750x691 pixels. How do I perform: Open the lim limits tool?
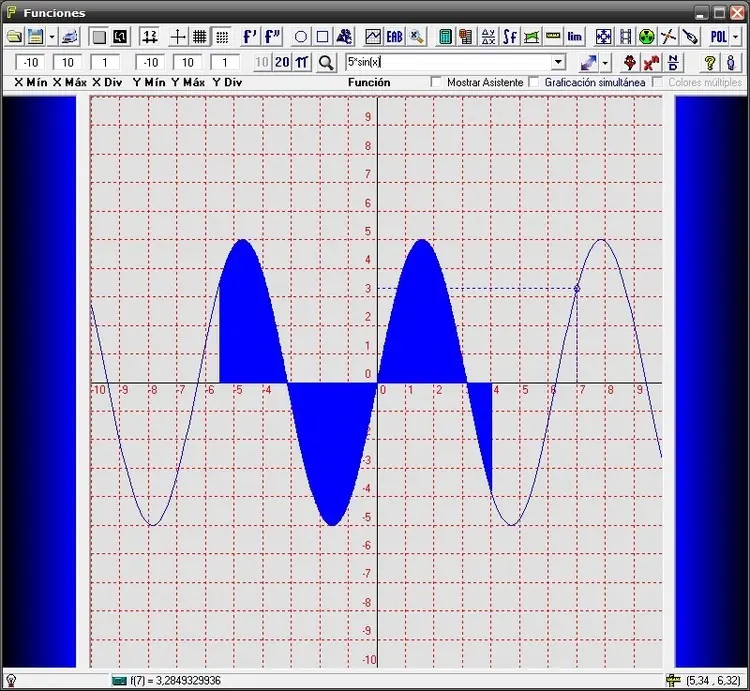click(x=574, y=36)
